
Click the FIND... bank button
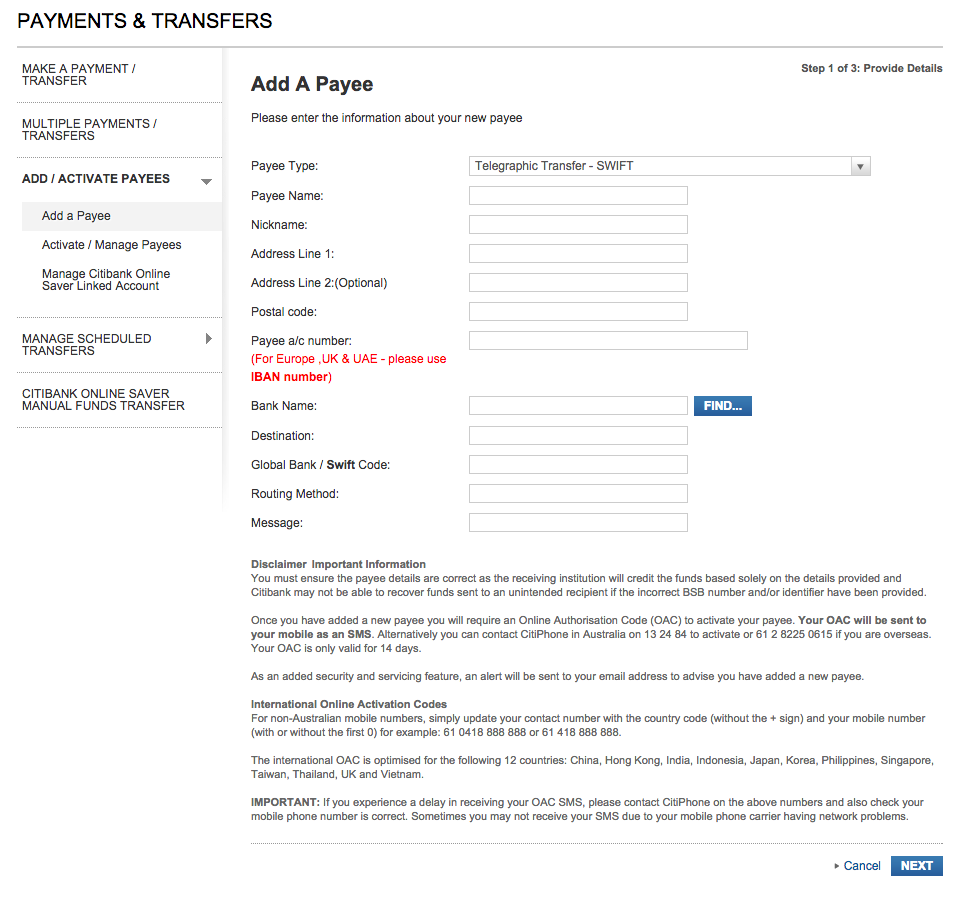pyautogui.click(x=722, y=406)
